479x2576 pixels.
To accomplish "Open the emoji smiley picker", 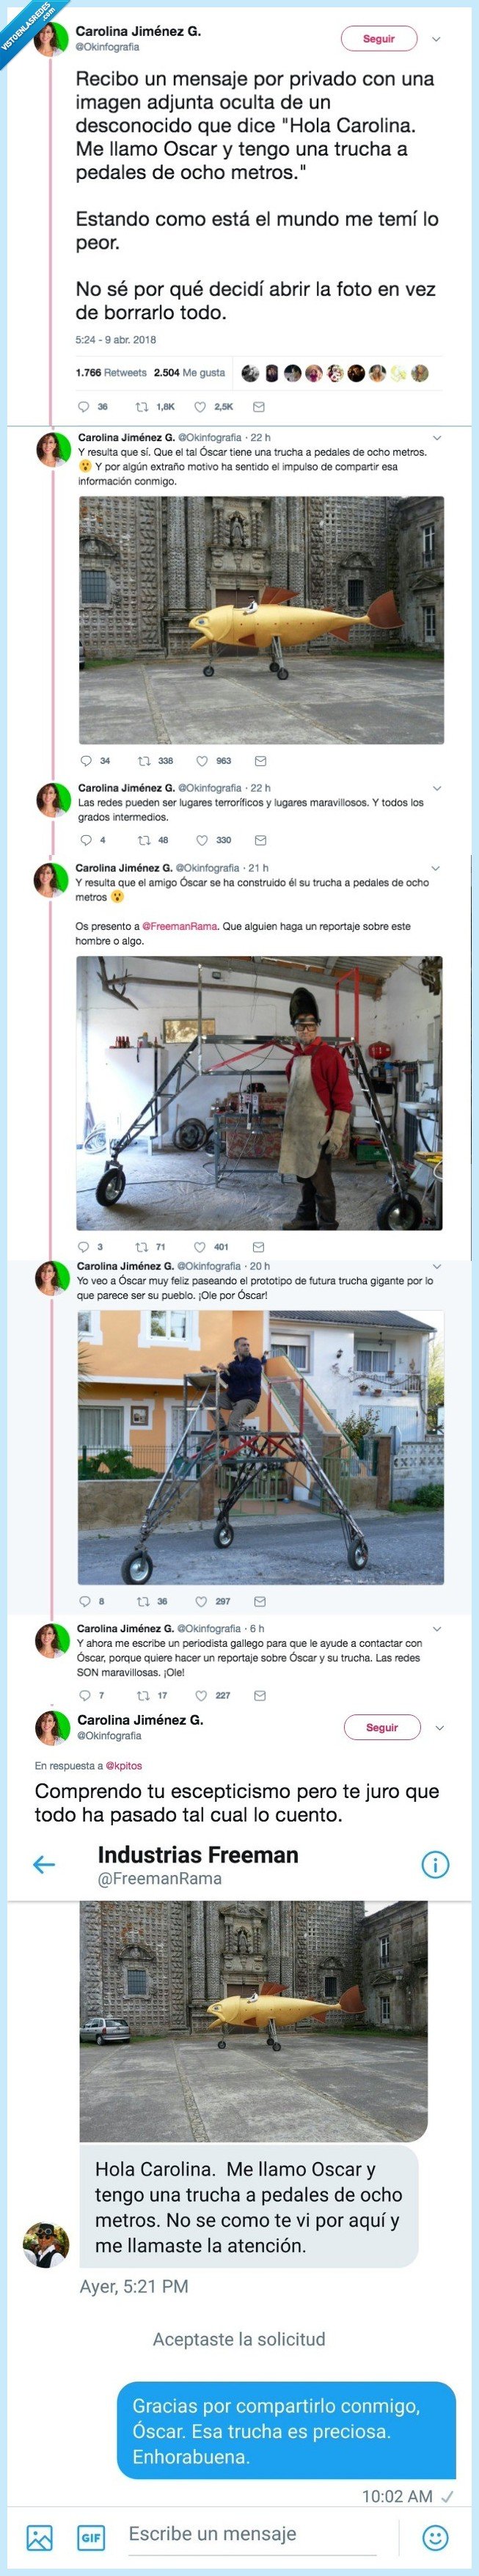I will pyautogui.click(x=435, y=2537).
